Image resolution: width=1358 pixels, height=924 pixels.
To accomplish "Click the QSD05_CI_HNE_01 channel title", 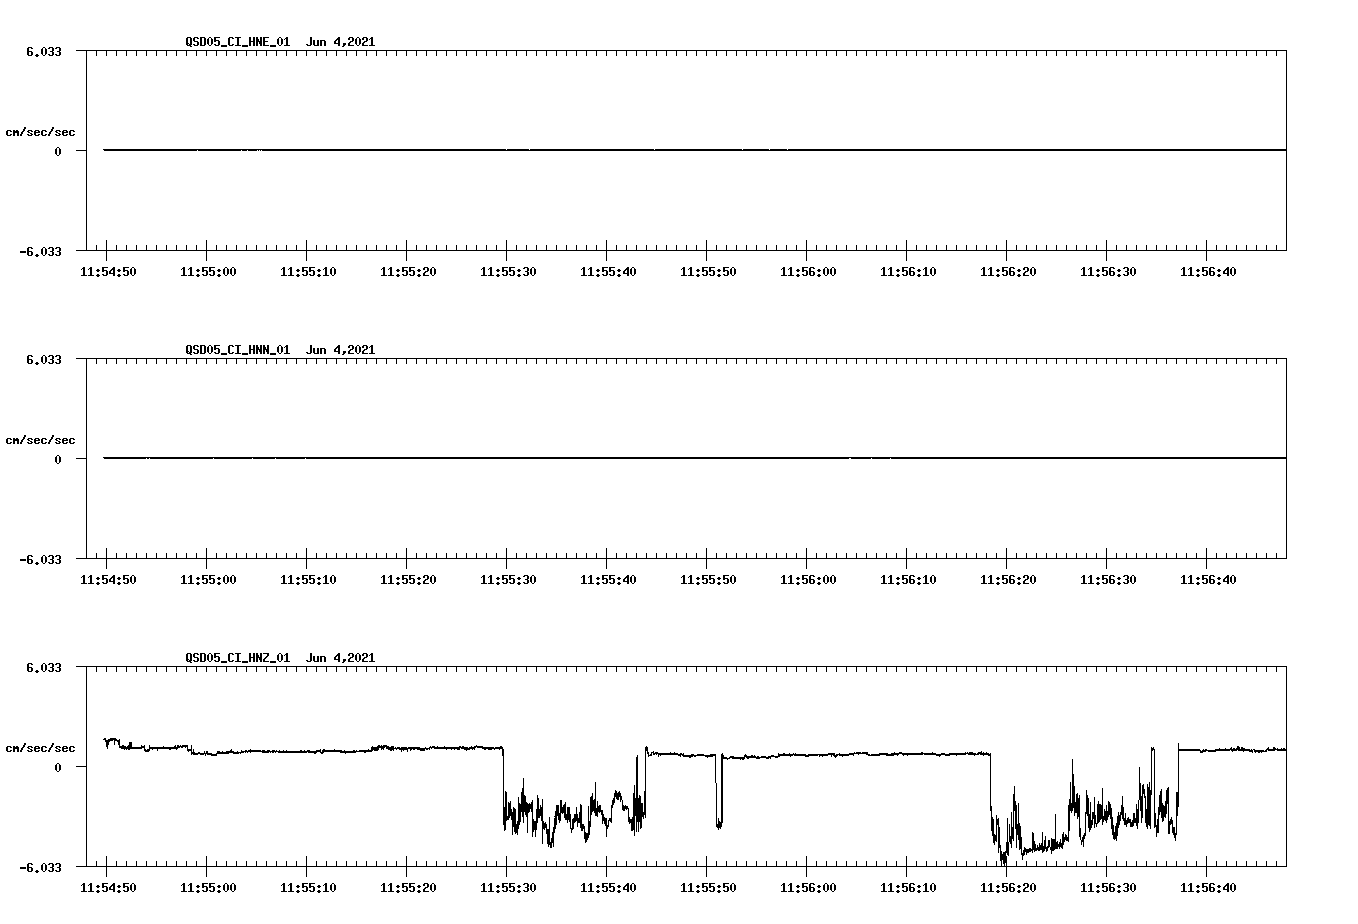I will click(238, 42).
